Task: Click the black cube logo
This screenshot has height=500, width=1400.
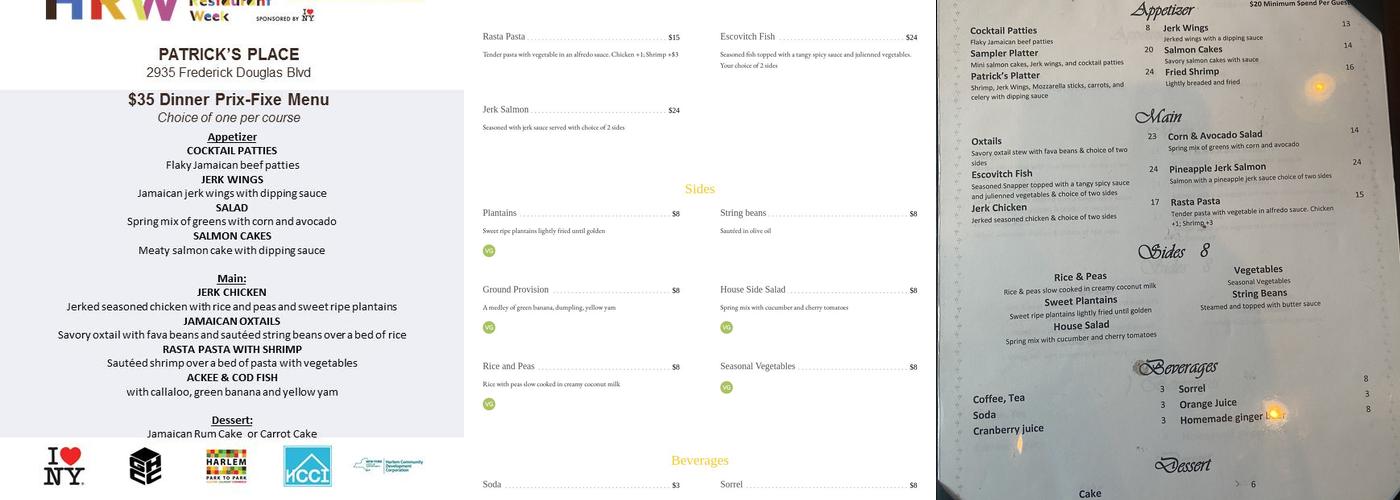Action: (145, 466)
